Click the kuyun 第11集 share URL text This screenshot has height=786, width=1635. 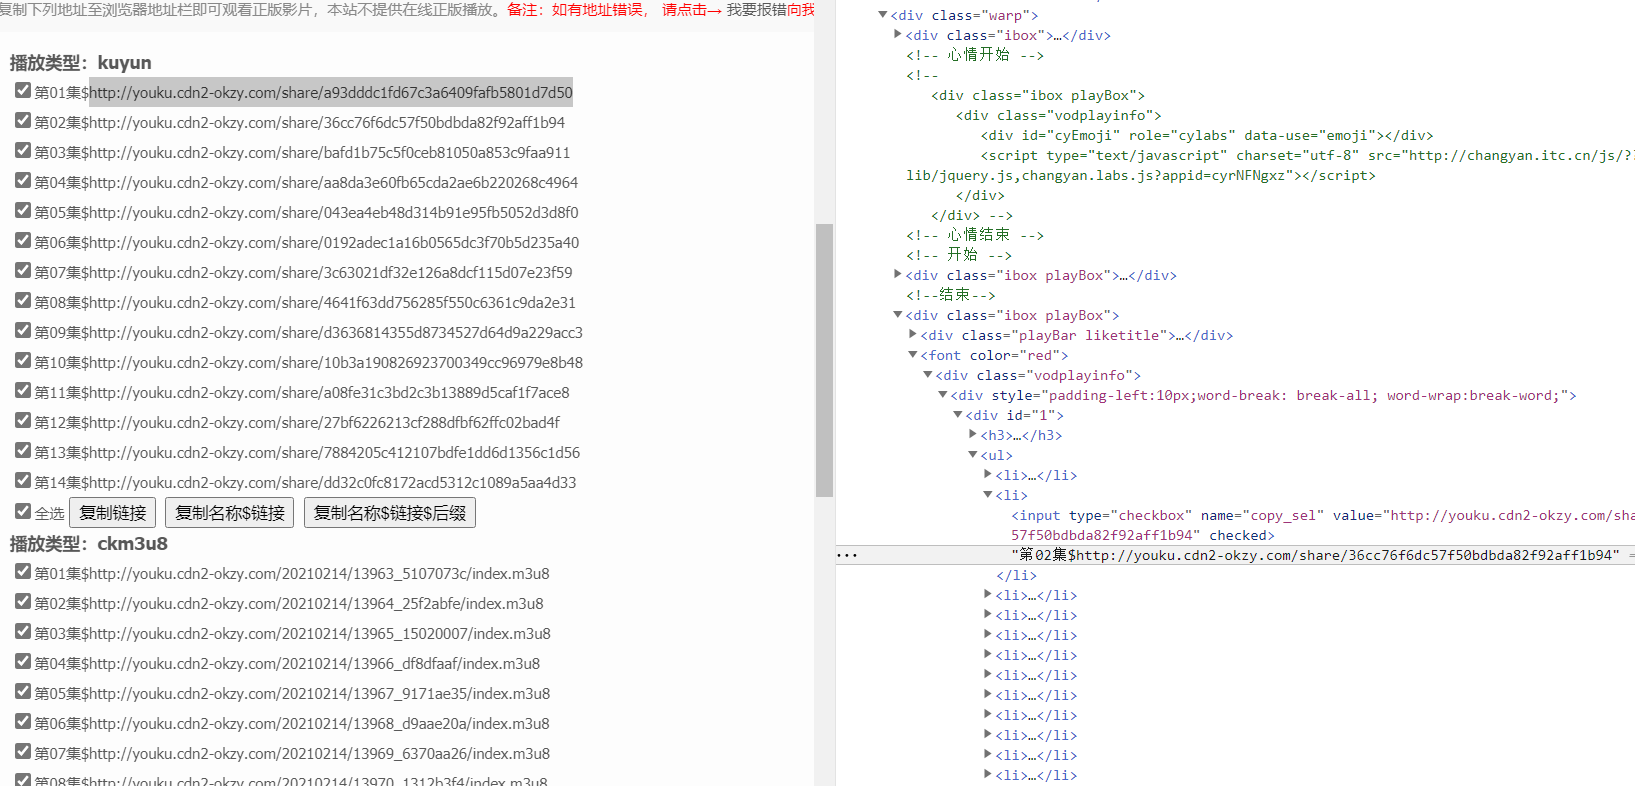[x=329, y=393]
